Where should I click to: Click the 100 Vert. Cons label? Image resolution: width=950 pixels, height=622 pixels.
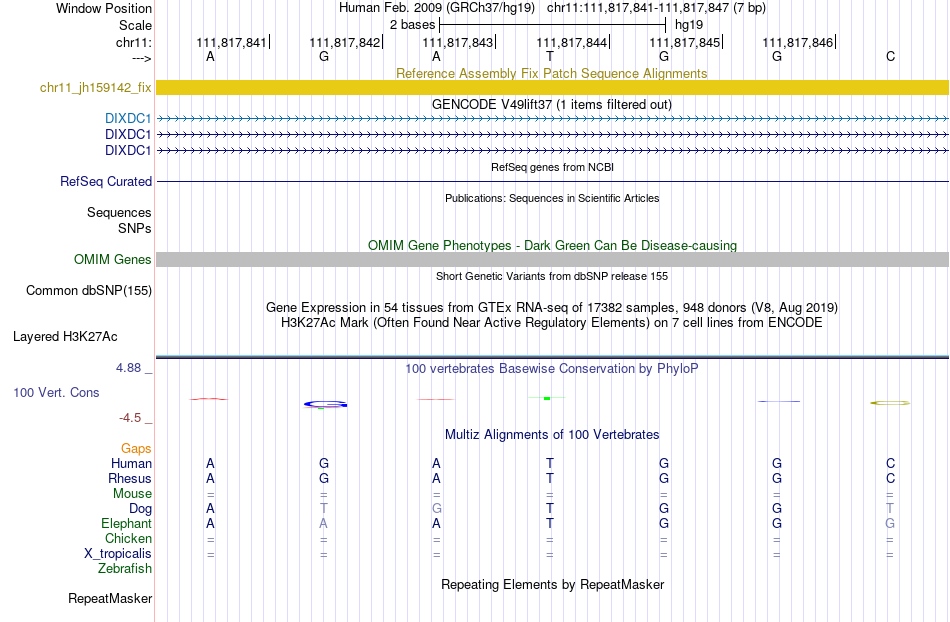pos(56,392)
